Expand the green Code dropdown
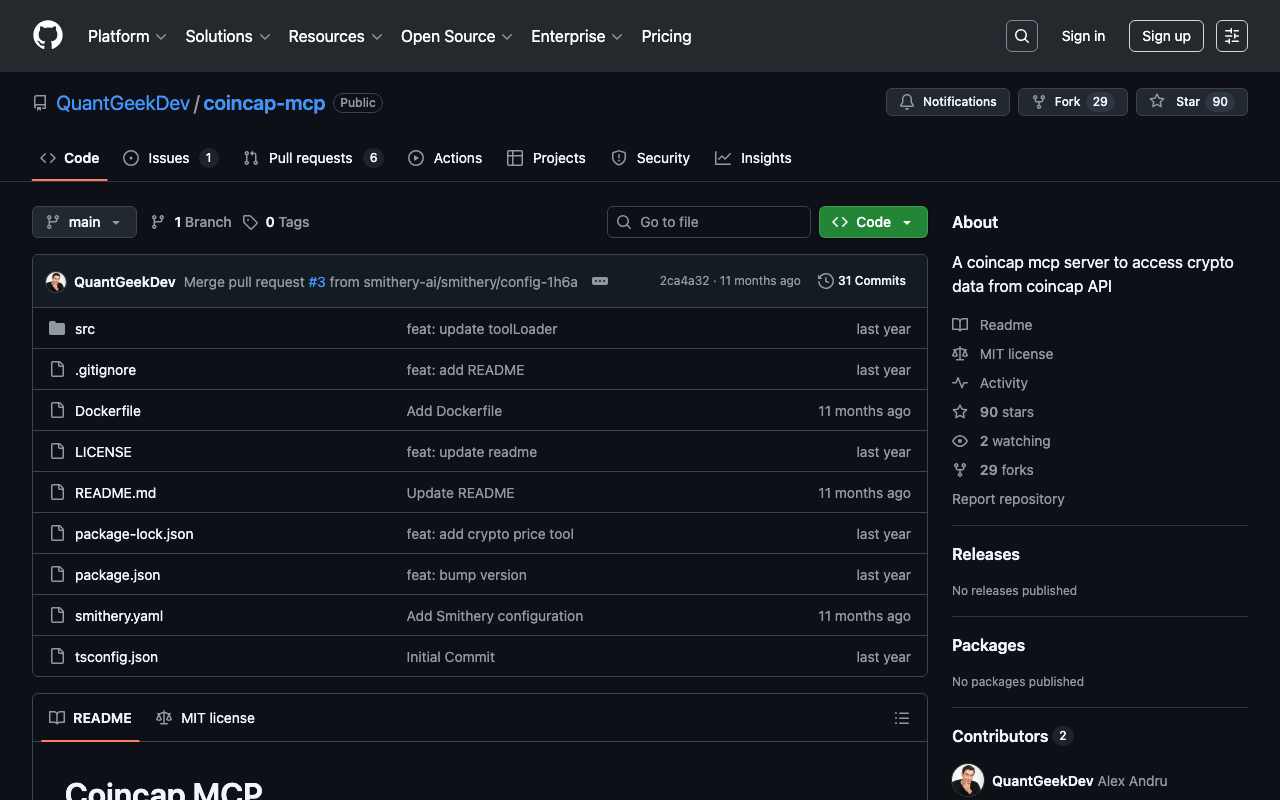This screenshot has width=1280, height=800. (x=873, y=222)
